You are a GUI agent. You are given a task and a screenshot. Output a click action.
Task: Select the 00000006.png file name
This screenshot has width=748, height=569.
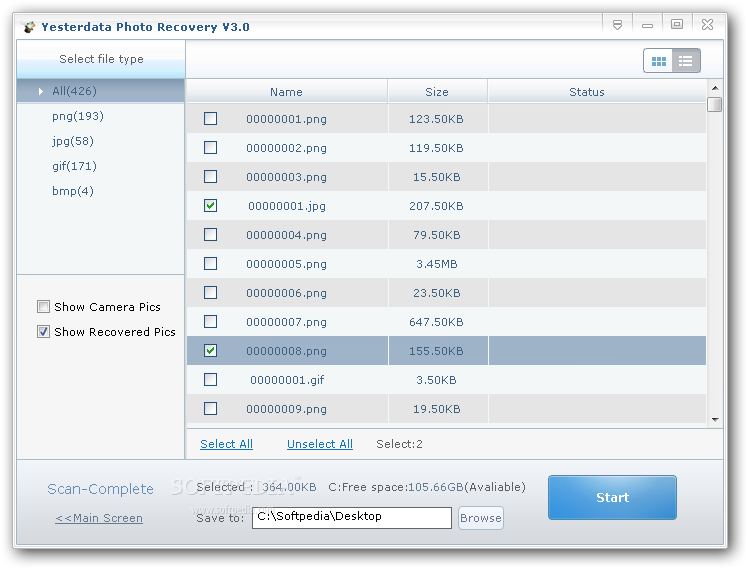287,293
